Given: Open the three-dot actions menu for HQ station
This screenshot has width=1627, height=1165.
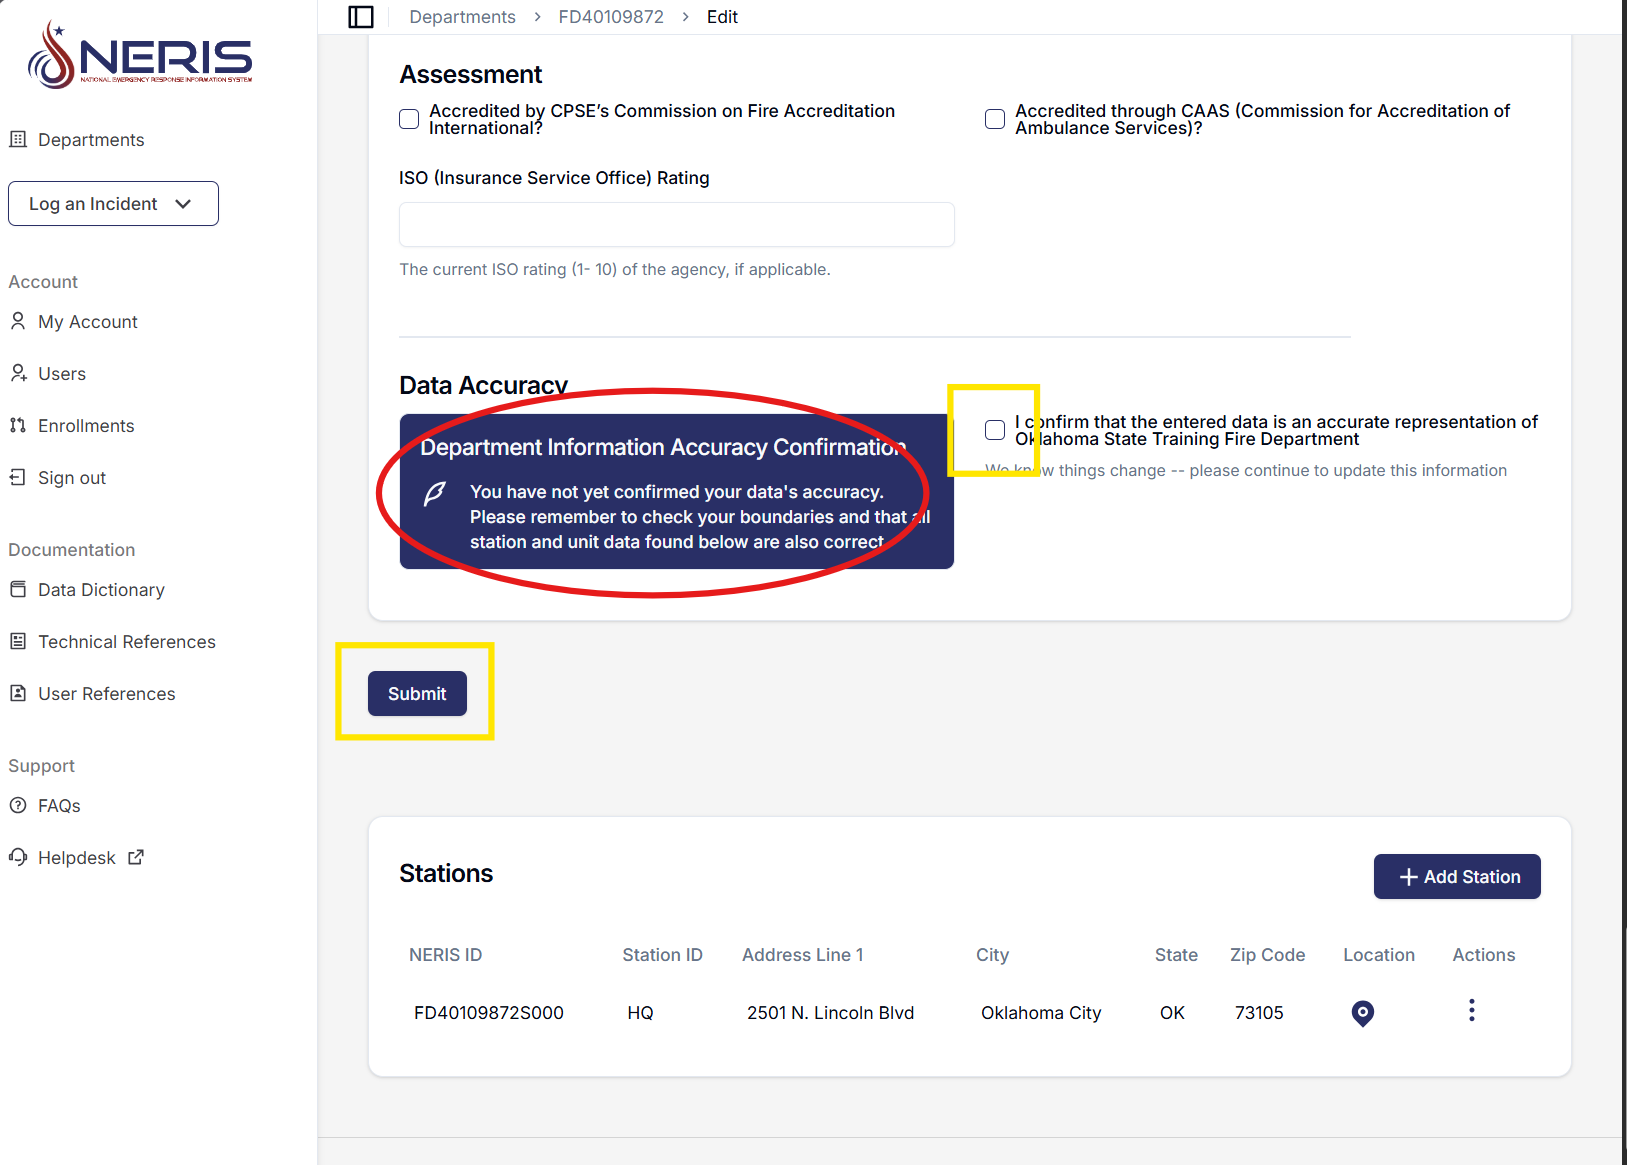Looking at the screenshot, I should click(1471, 1011).
